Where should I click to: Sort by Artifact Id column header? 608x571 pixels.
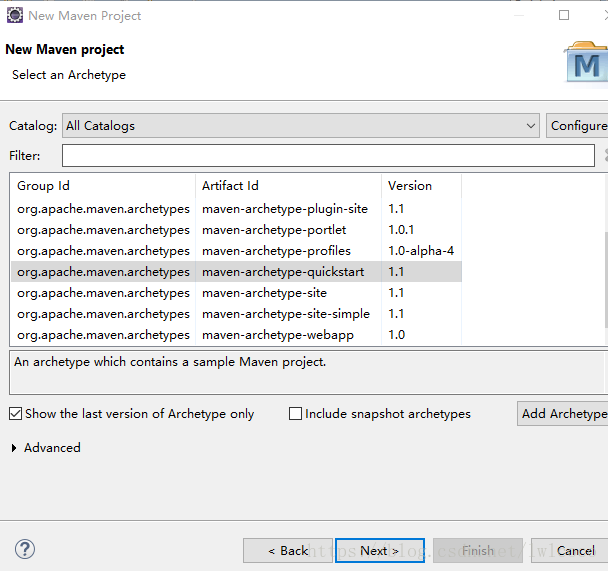288,186
